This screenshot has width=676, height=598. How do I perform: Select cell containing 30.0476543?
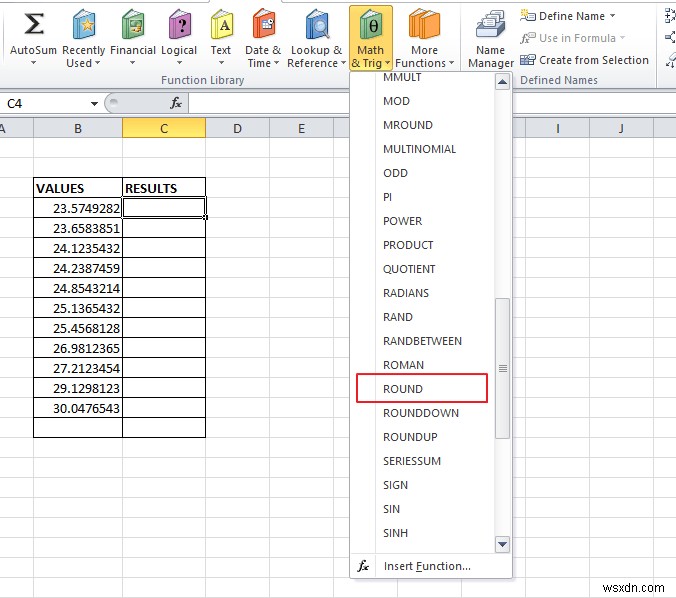78,408
